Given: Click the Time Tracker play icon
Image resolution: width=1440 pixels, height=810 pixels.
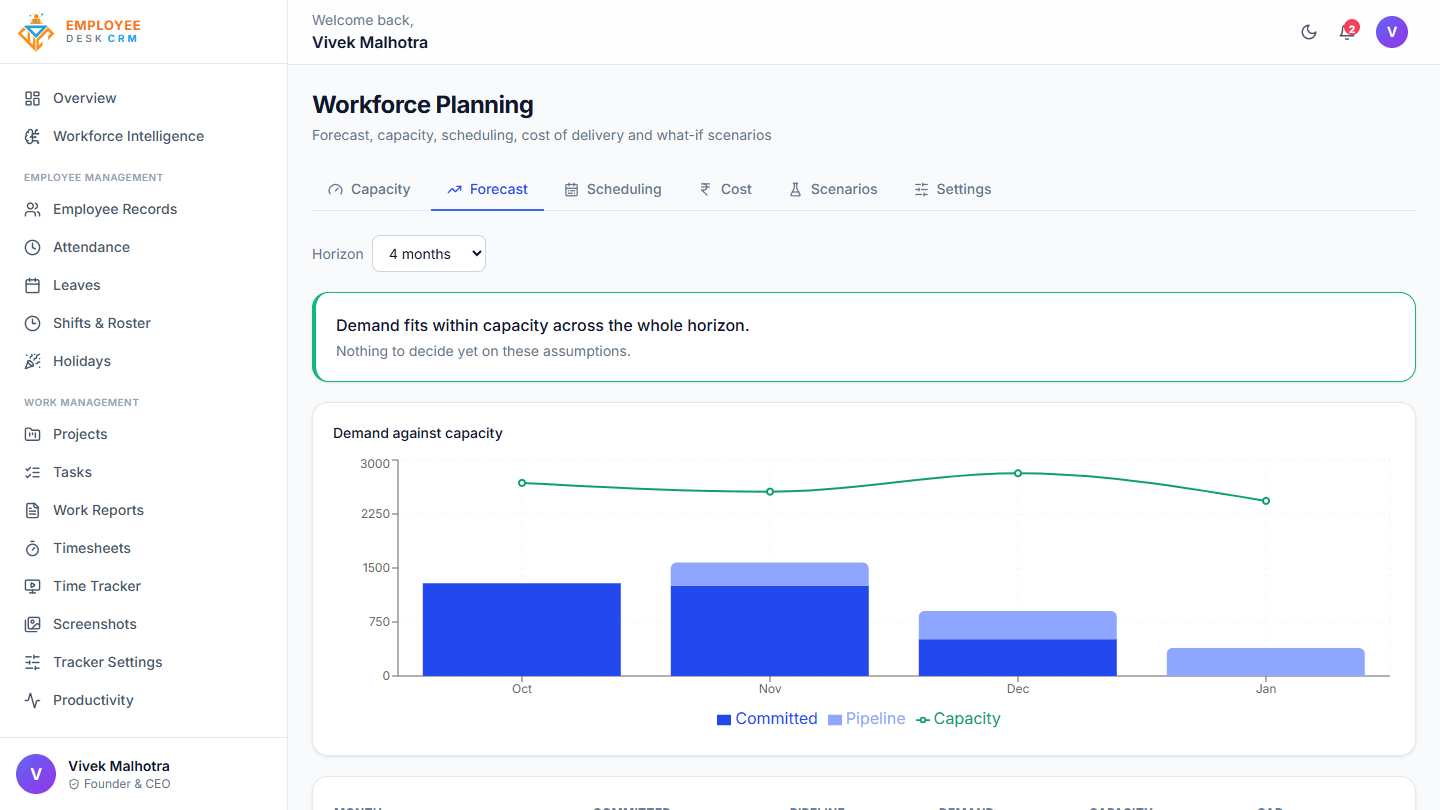Looking at the screenshot, I should 33,586.
